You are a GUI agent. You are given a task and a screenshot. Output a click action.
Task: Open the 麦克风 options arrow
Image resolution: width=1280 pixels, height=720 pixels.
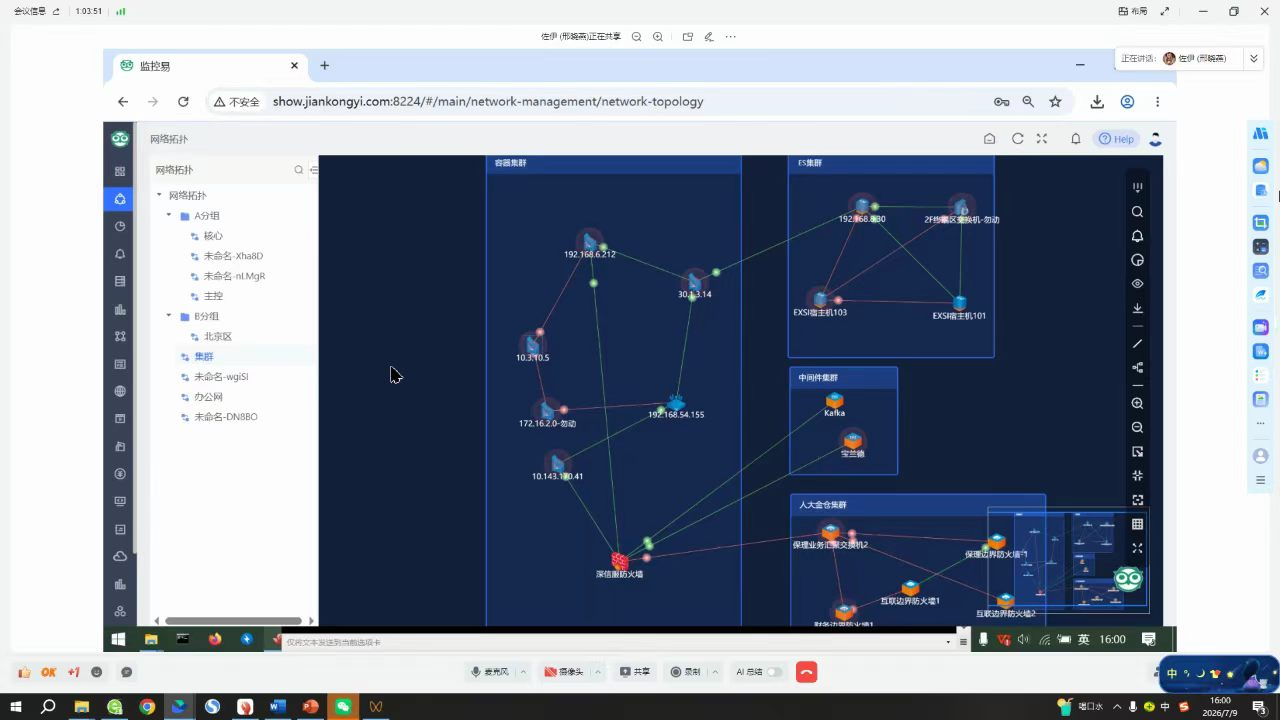click(x=523, y=672)
